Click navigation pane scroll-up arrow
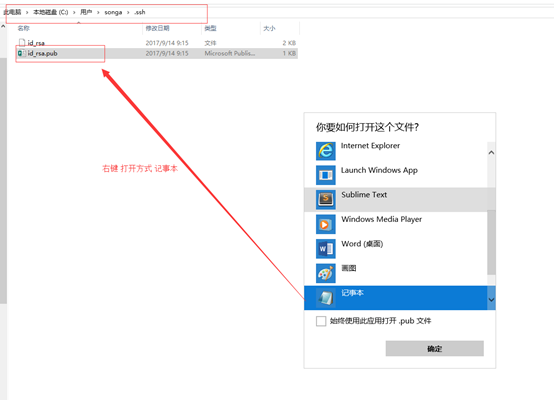Image resolution: width=554 pixels, height=400 pixels. 3,27
